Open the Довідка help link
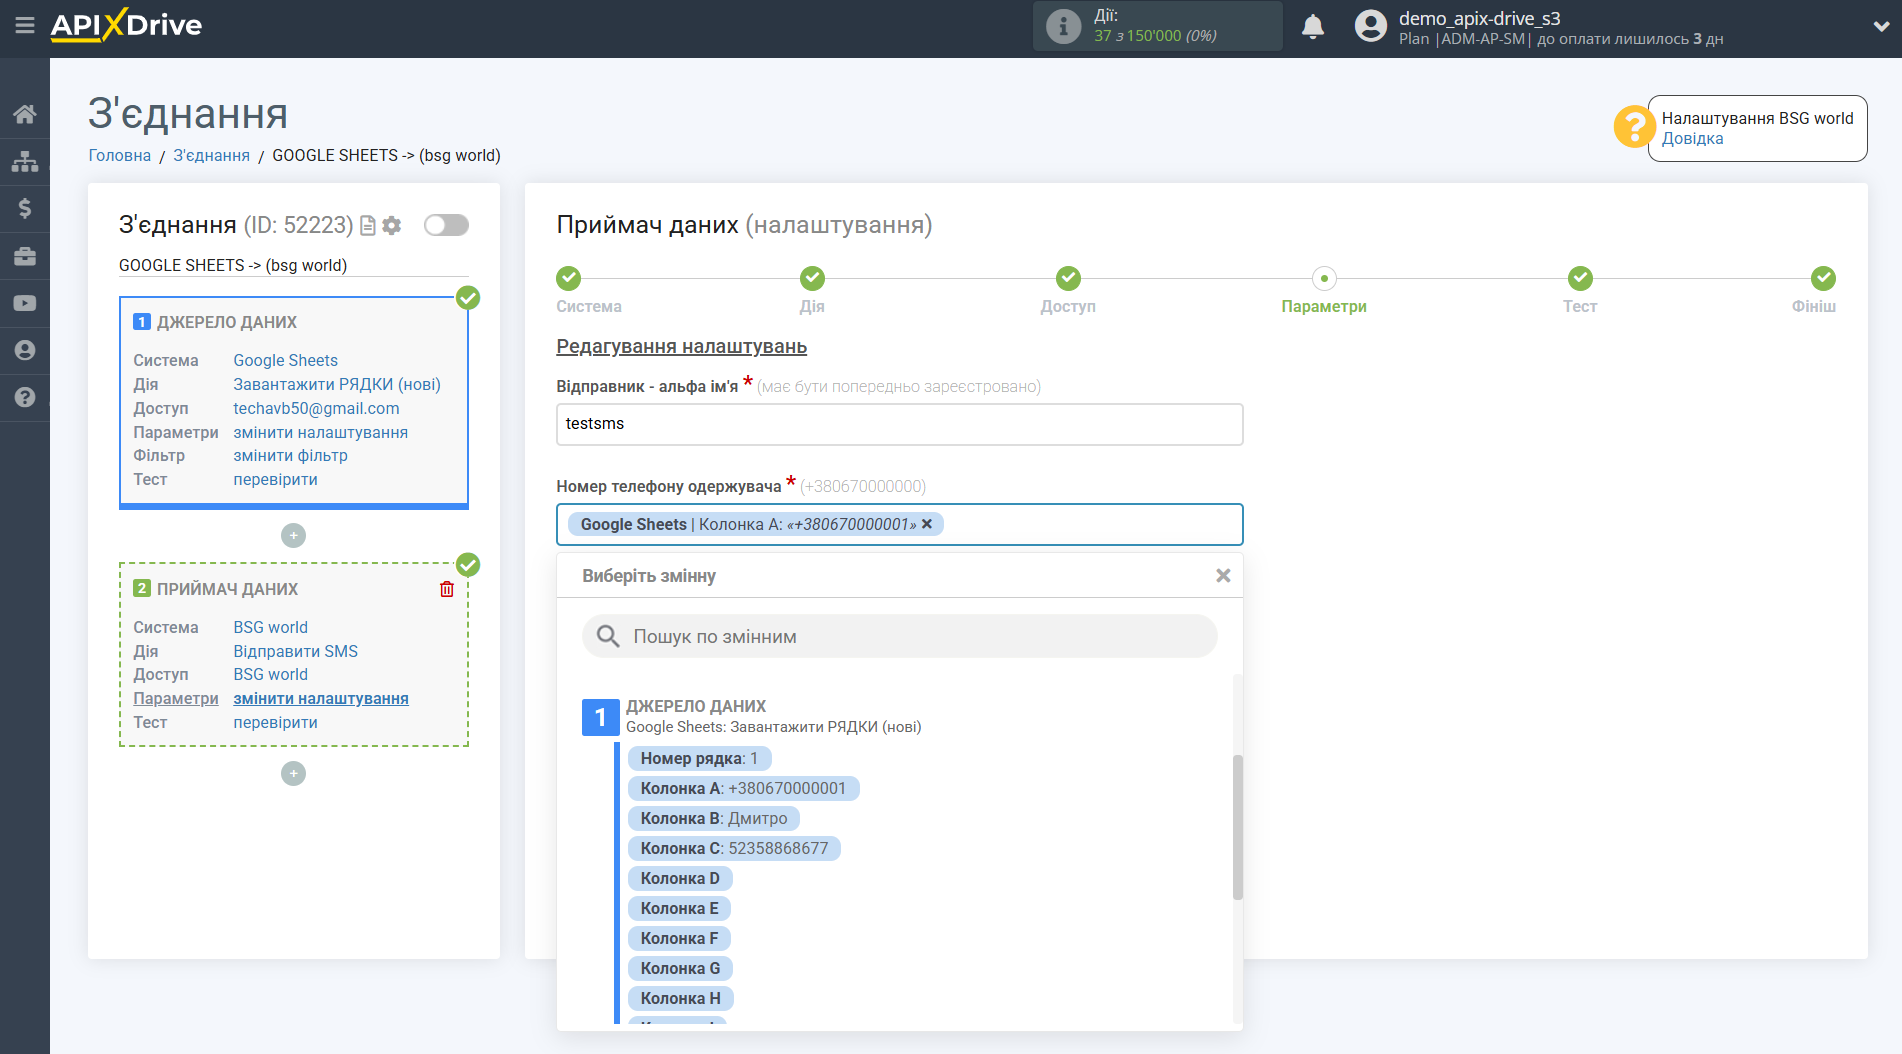This screenshot has height=1054, width=1902. click(x=1692, y=139)
